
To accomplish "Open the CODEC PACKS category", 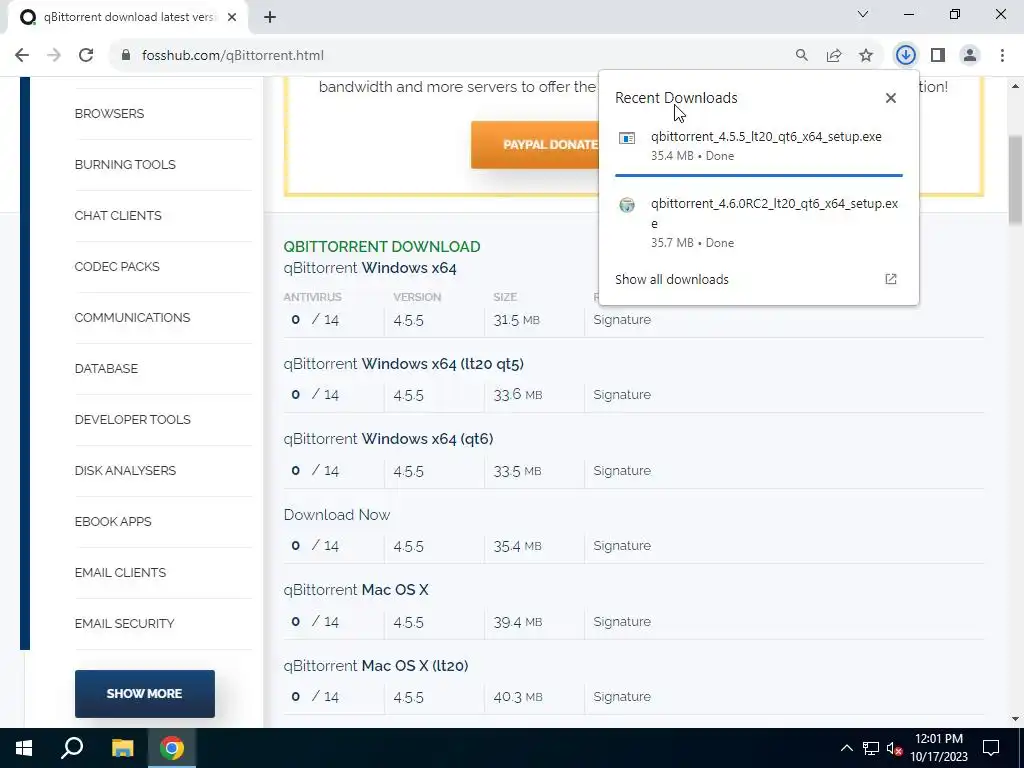I will 117,266.
